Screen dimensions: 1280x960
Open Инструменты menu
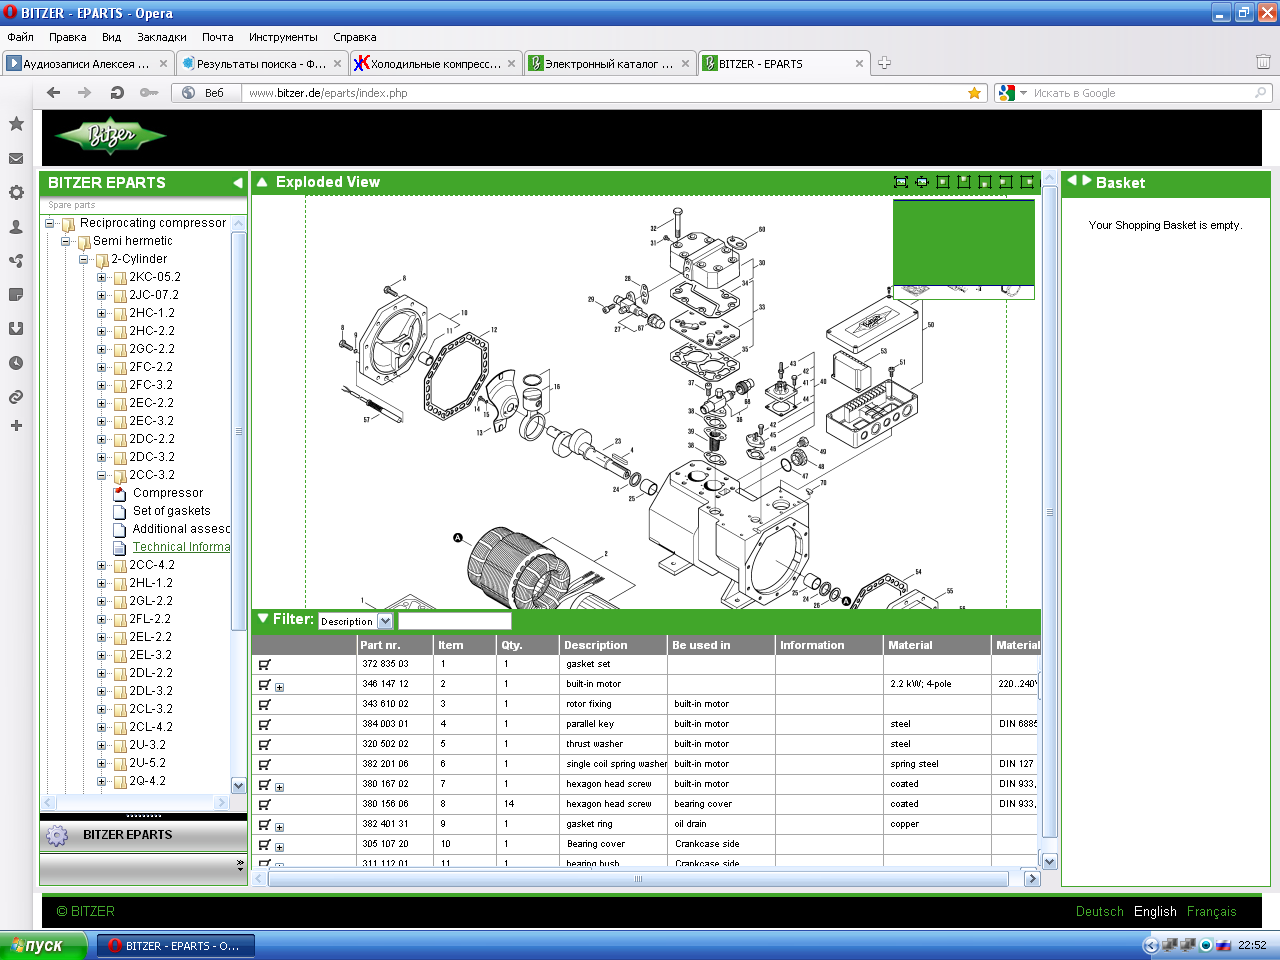coord(283,37)
